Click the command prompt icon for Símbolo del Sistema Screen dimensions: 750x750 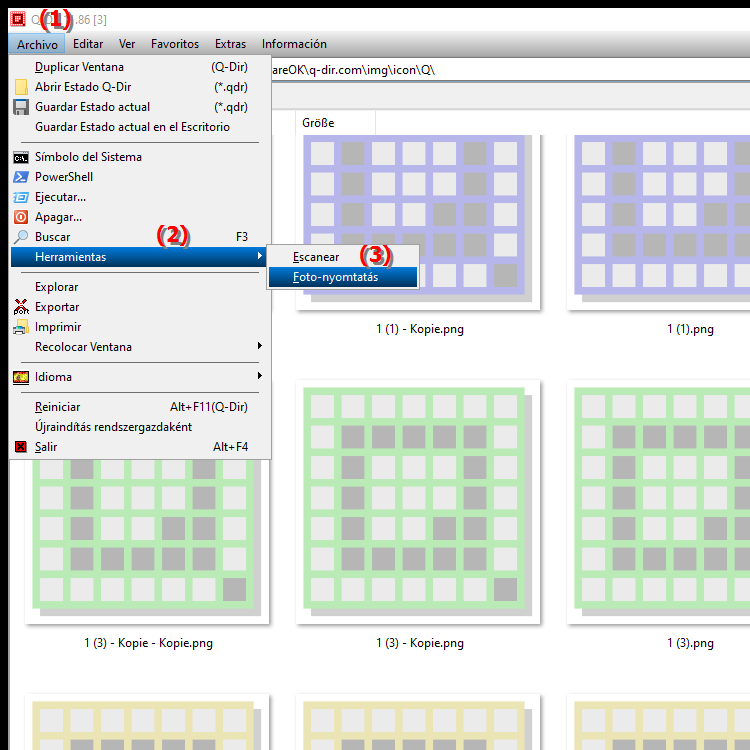[21, 157]
